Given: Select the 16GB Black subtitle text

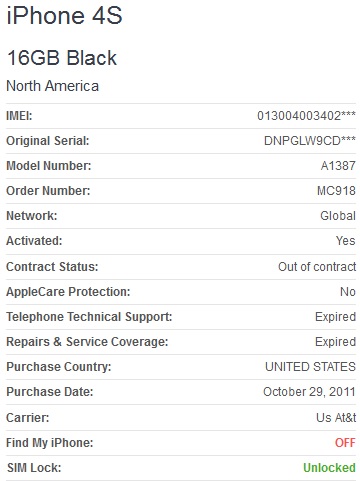Looking at the screenshot, I should point(62,58).
